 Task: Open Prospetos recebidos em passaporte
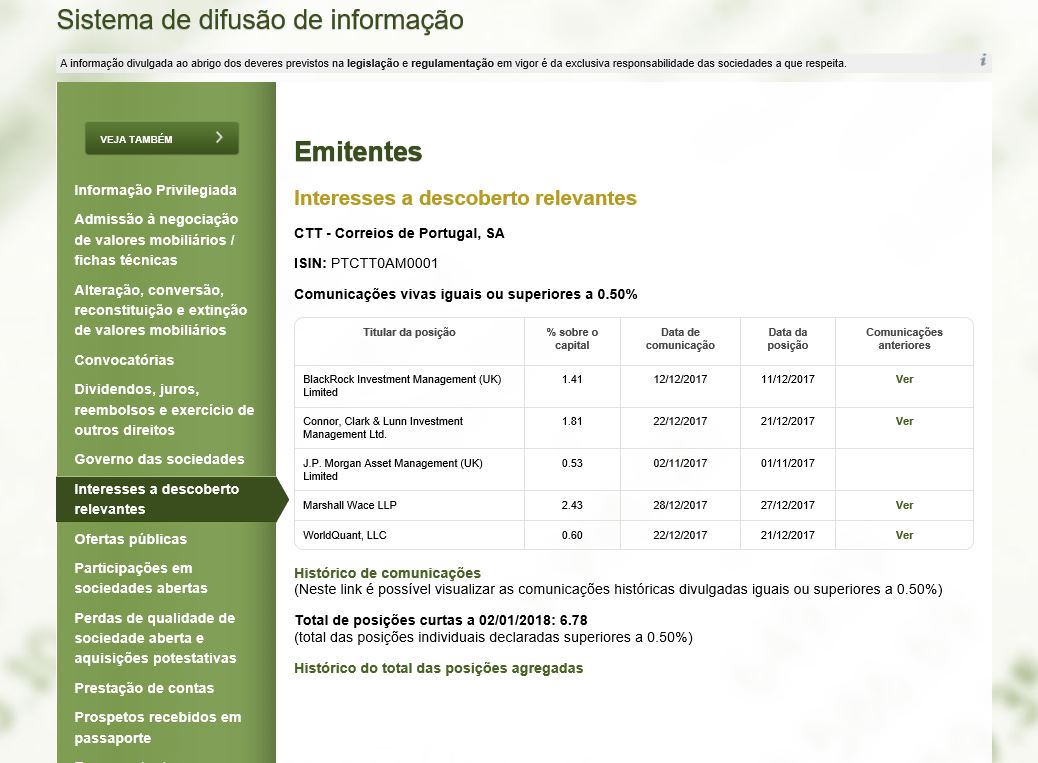(158, 727)
